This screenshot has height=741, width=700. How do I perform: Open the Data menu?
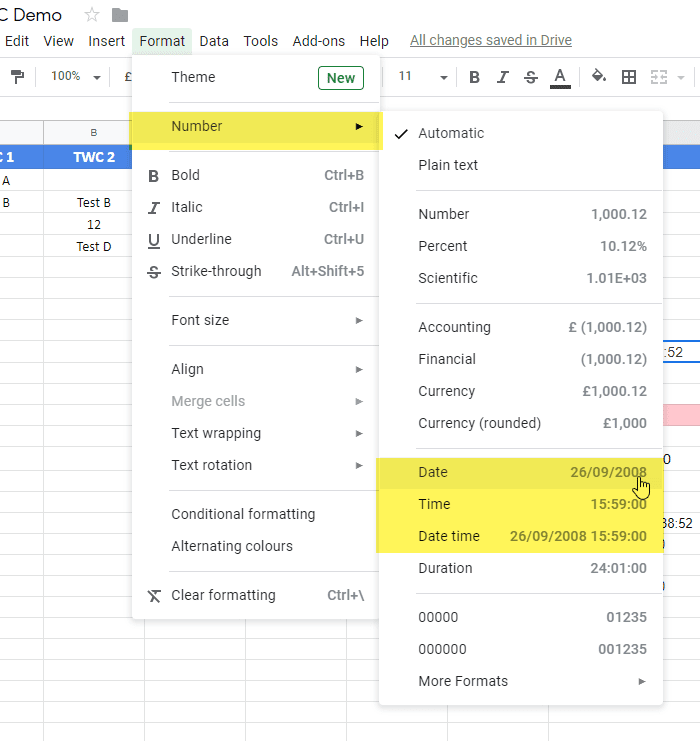(214, 41)
